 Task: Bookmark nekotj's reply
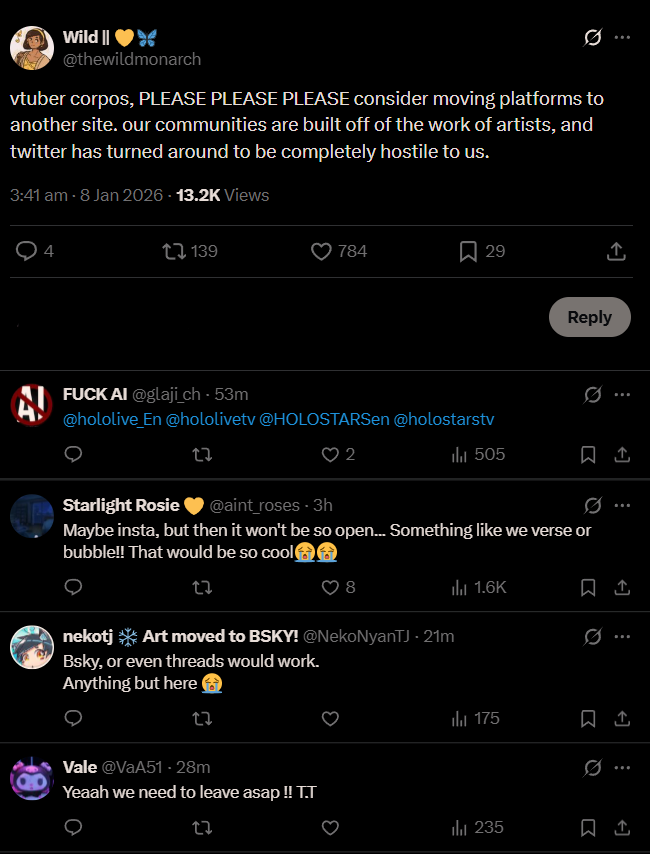point(589,718)
